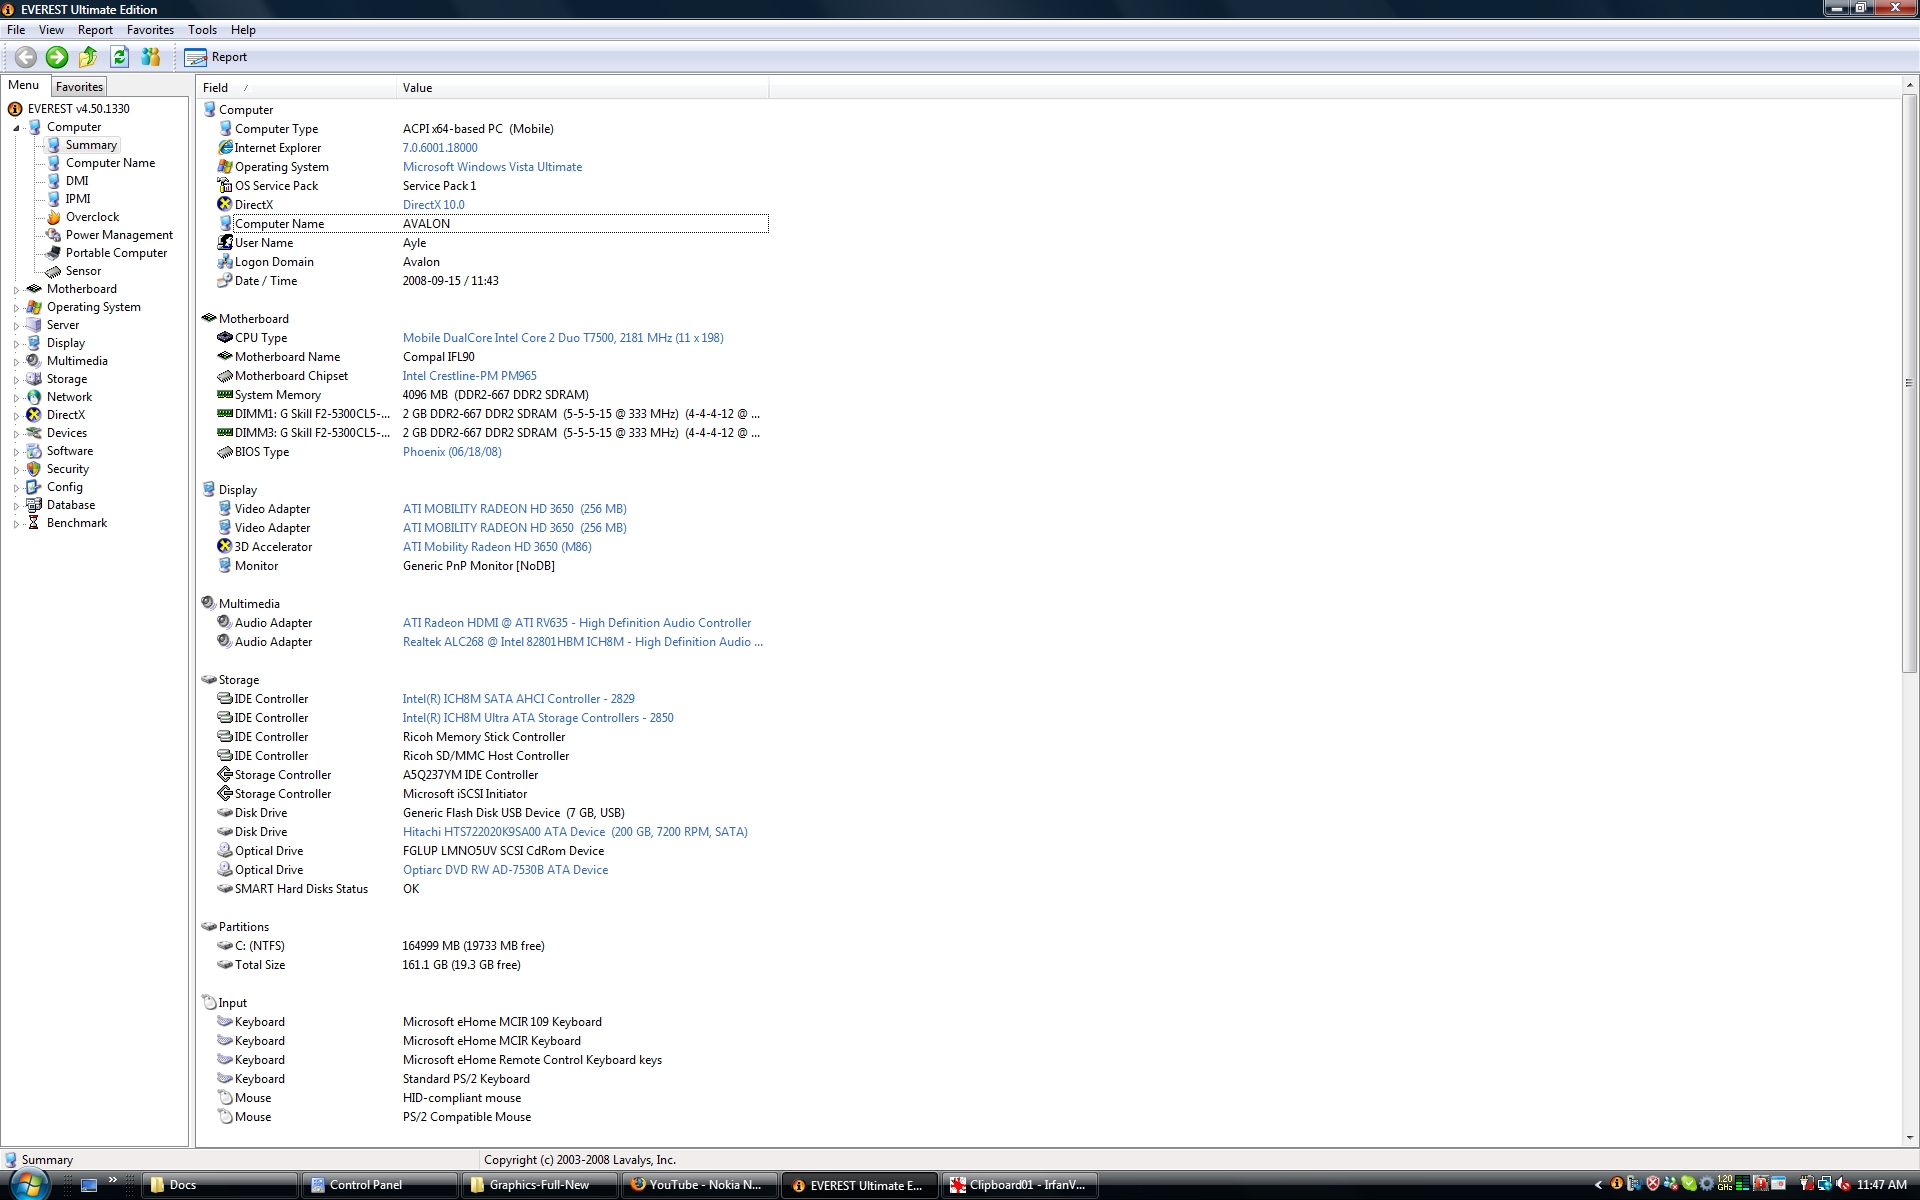Screen dimensions: 1920x1200
Task: Click the Config tree icon
Action: point(34,487)
